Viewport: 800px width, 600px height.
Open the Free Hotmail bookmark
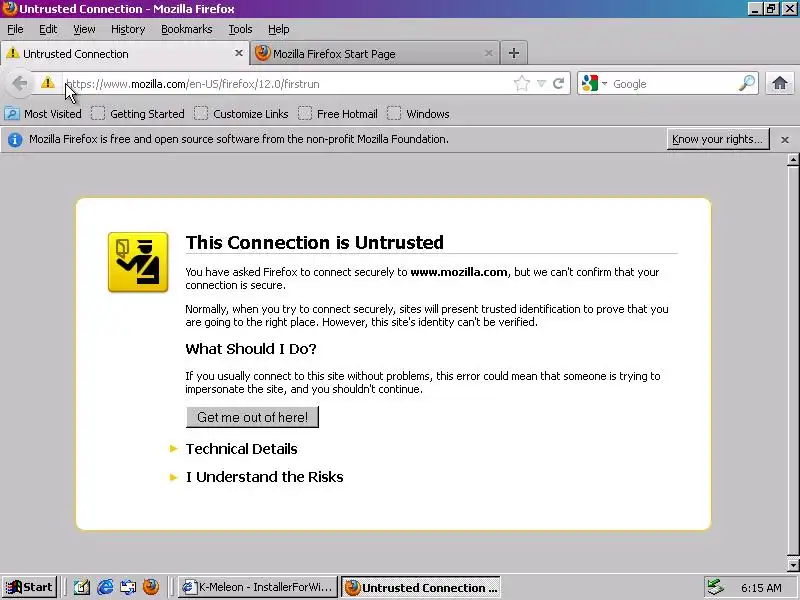[338, 114]
